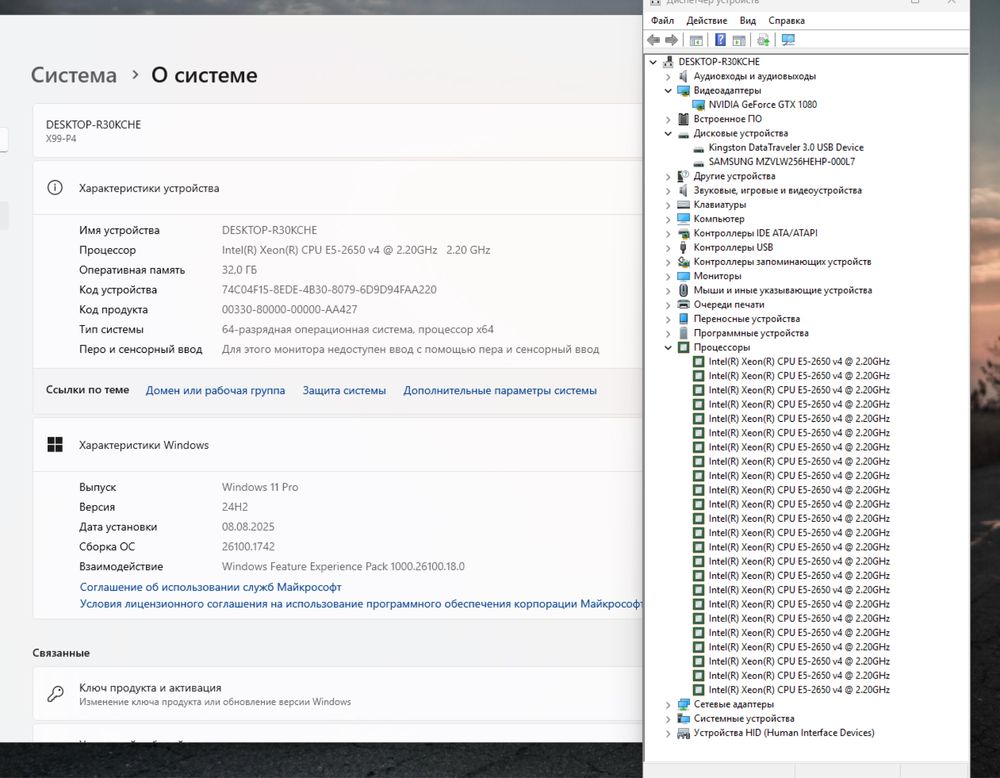This screenshot has width=1000, height=778.
Task: Click the Системные устройства folder icon
Action: point(683,719)
